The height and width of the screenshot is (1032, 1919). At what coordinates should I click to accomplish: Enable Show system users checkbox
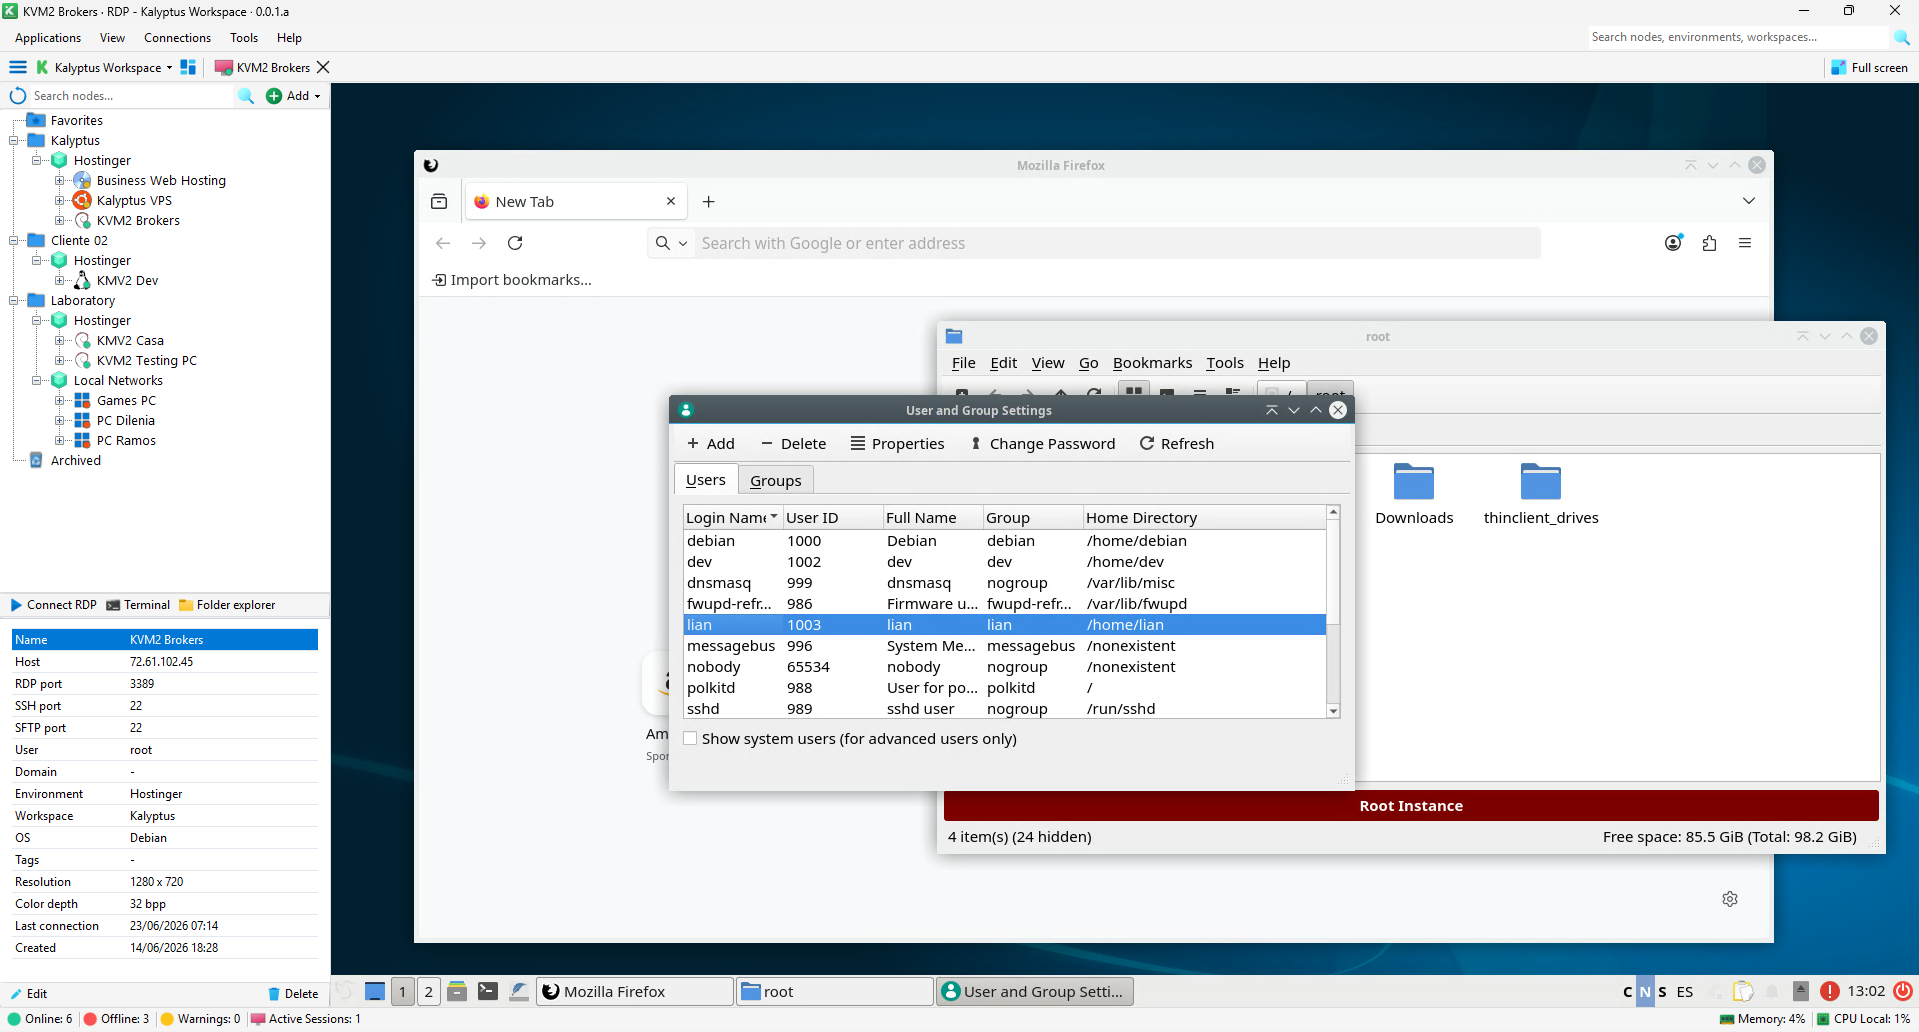tap(690, 738)
